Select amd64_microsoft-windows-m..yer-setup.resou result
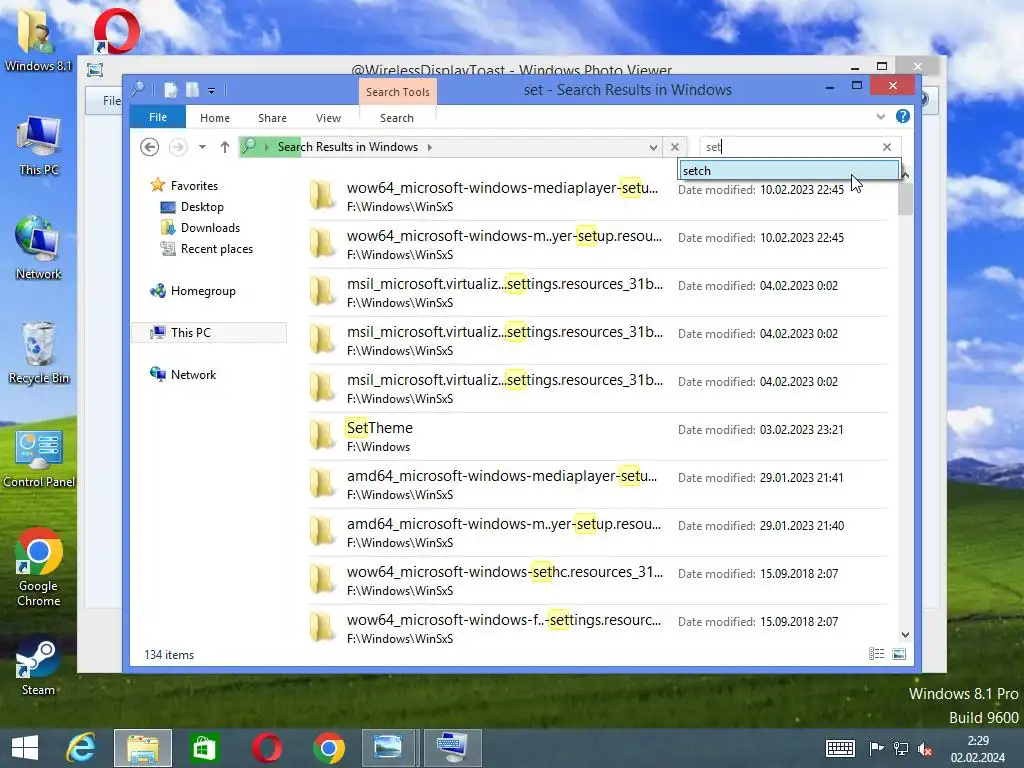 (598, 532)
